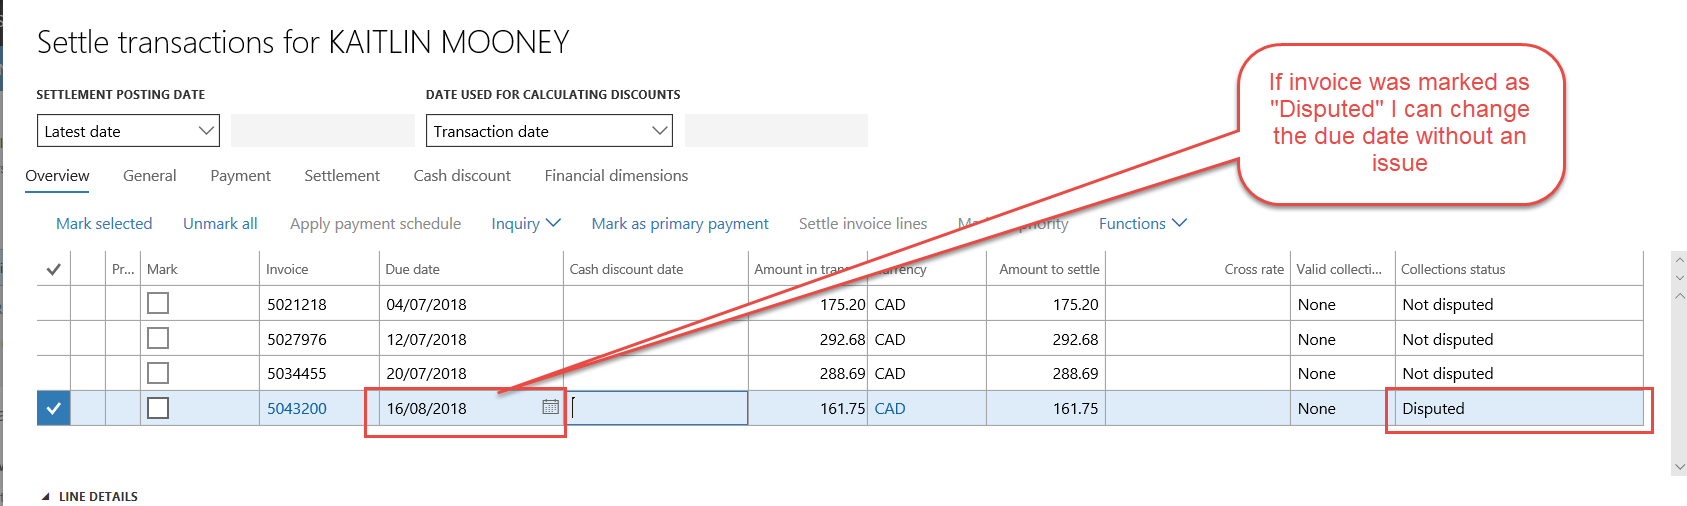The height and width of the screenshot is (506, 1687).
Task: Expand the Functions menu
Action: (x=1142, y=224)
